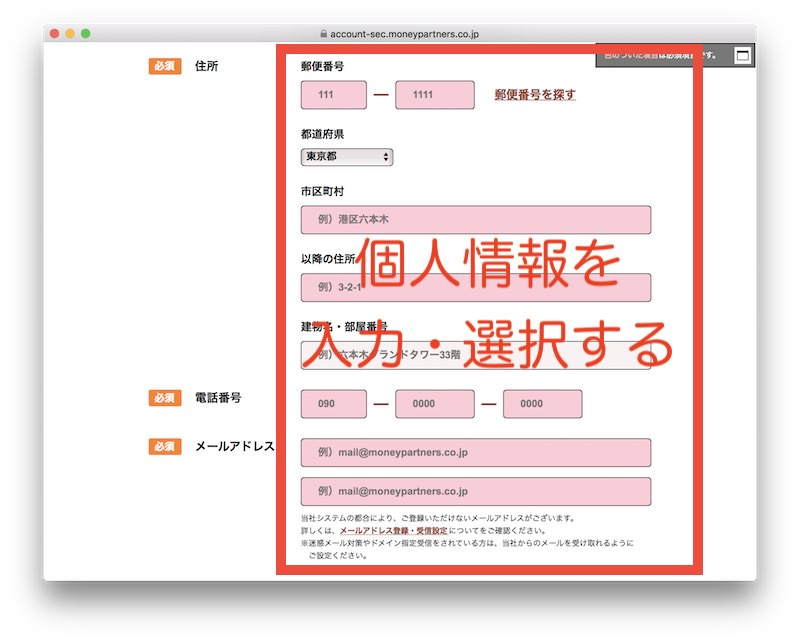This screenshot has height=643, width=800.
Task: Click the 郵便番号 heading text
Action: [x=322, y=66]
